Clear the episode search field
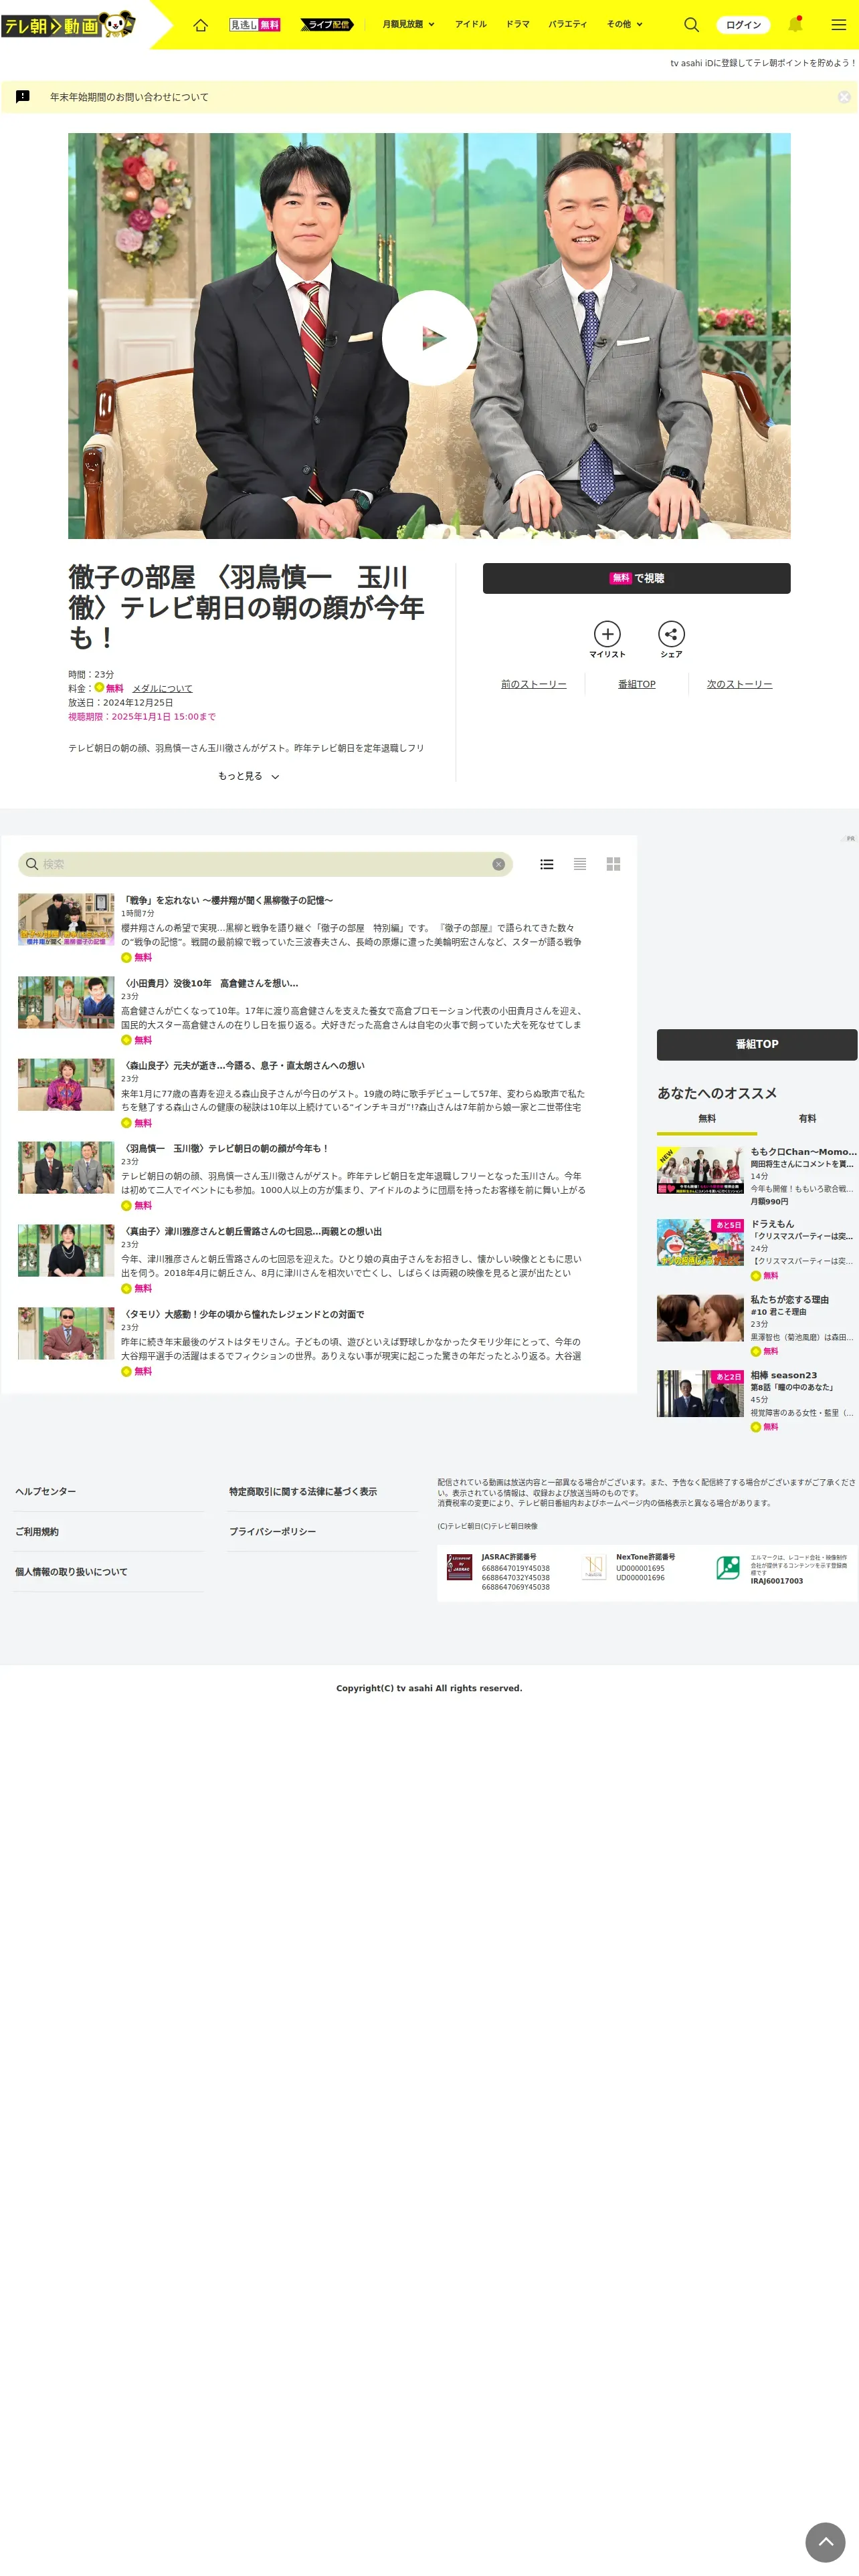Viewport: 859px width, 2576px height. click(x=498, y=864)
